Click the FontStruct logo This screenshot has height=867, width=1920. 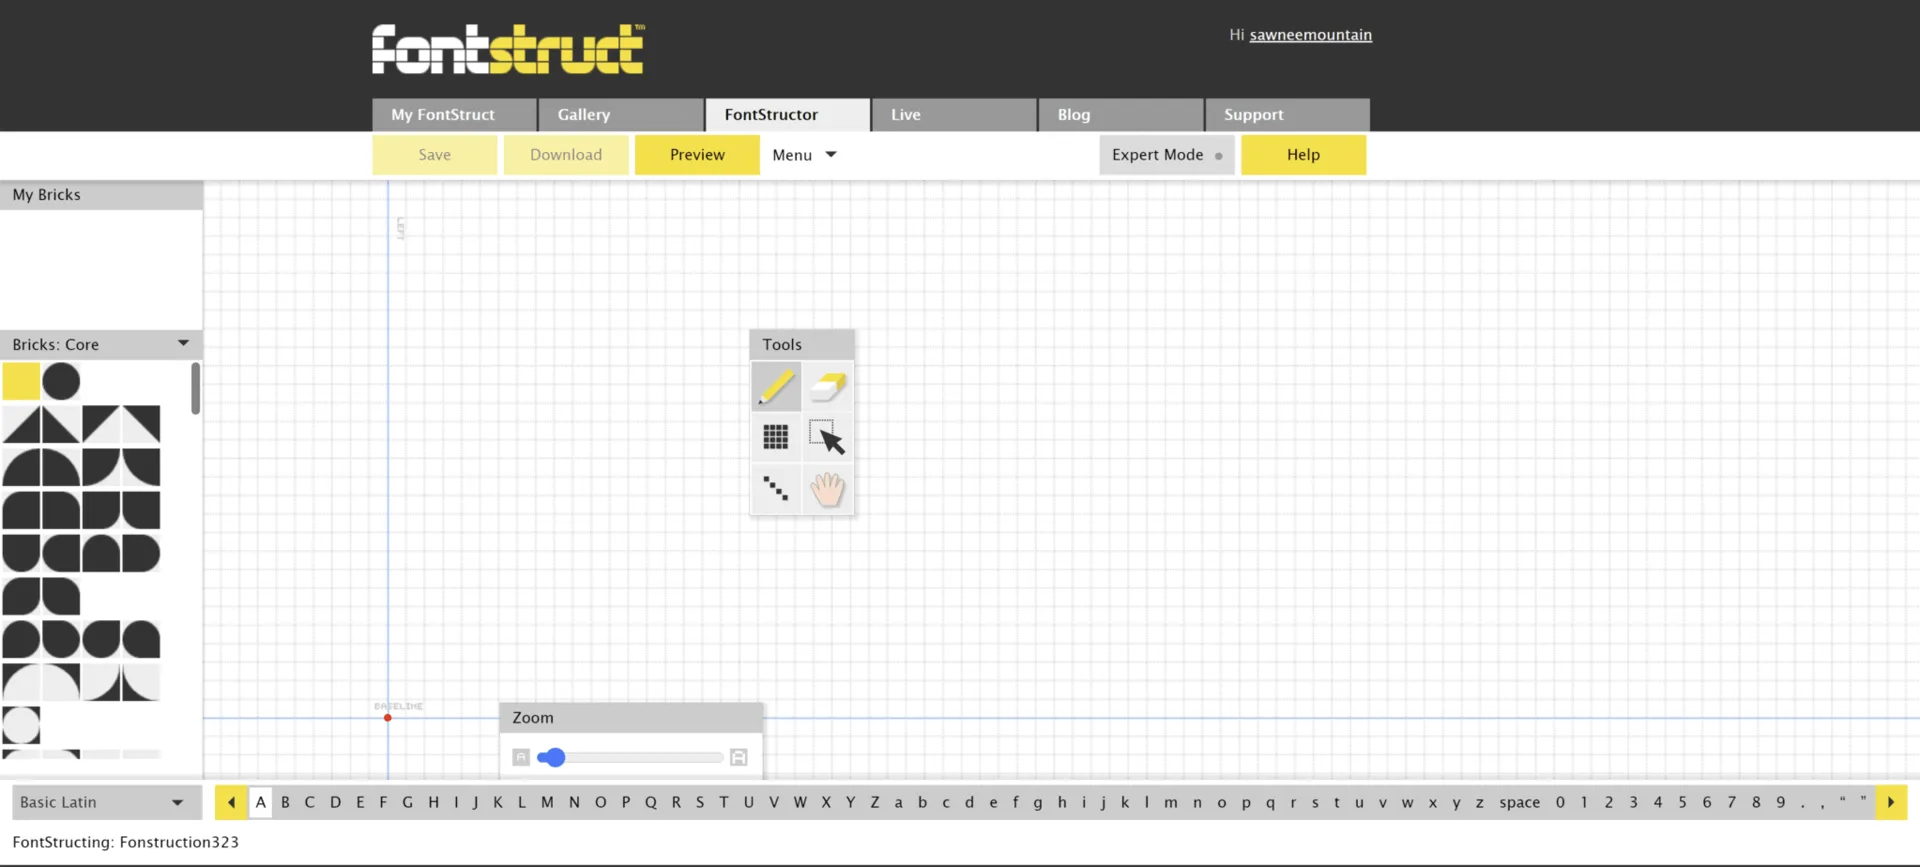tap(508, 49)
